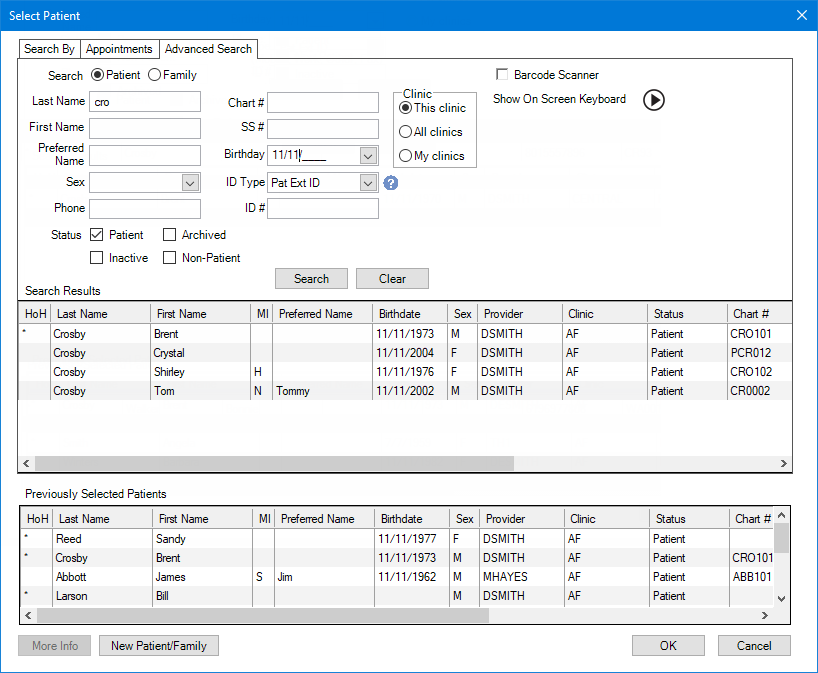Screen dimensions: 818x673
Task: Choose the All clinics option
Action: (405, 132)
